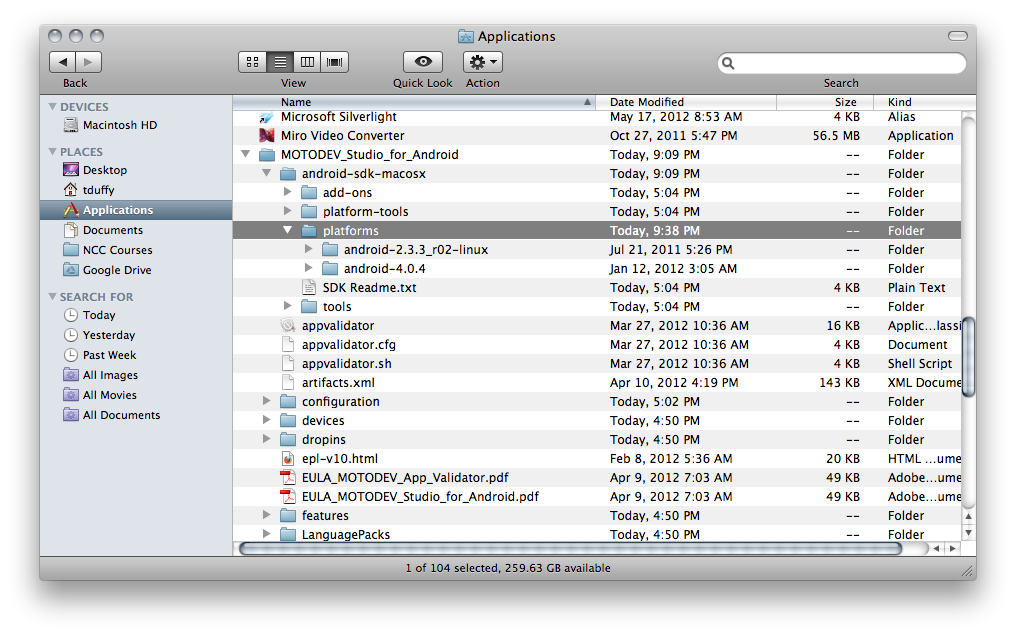Switch to column view

307,62
